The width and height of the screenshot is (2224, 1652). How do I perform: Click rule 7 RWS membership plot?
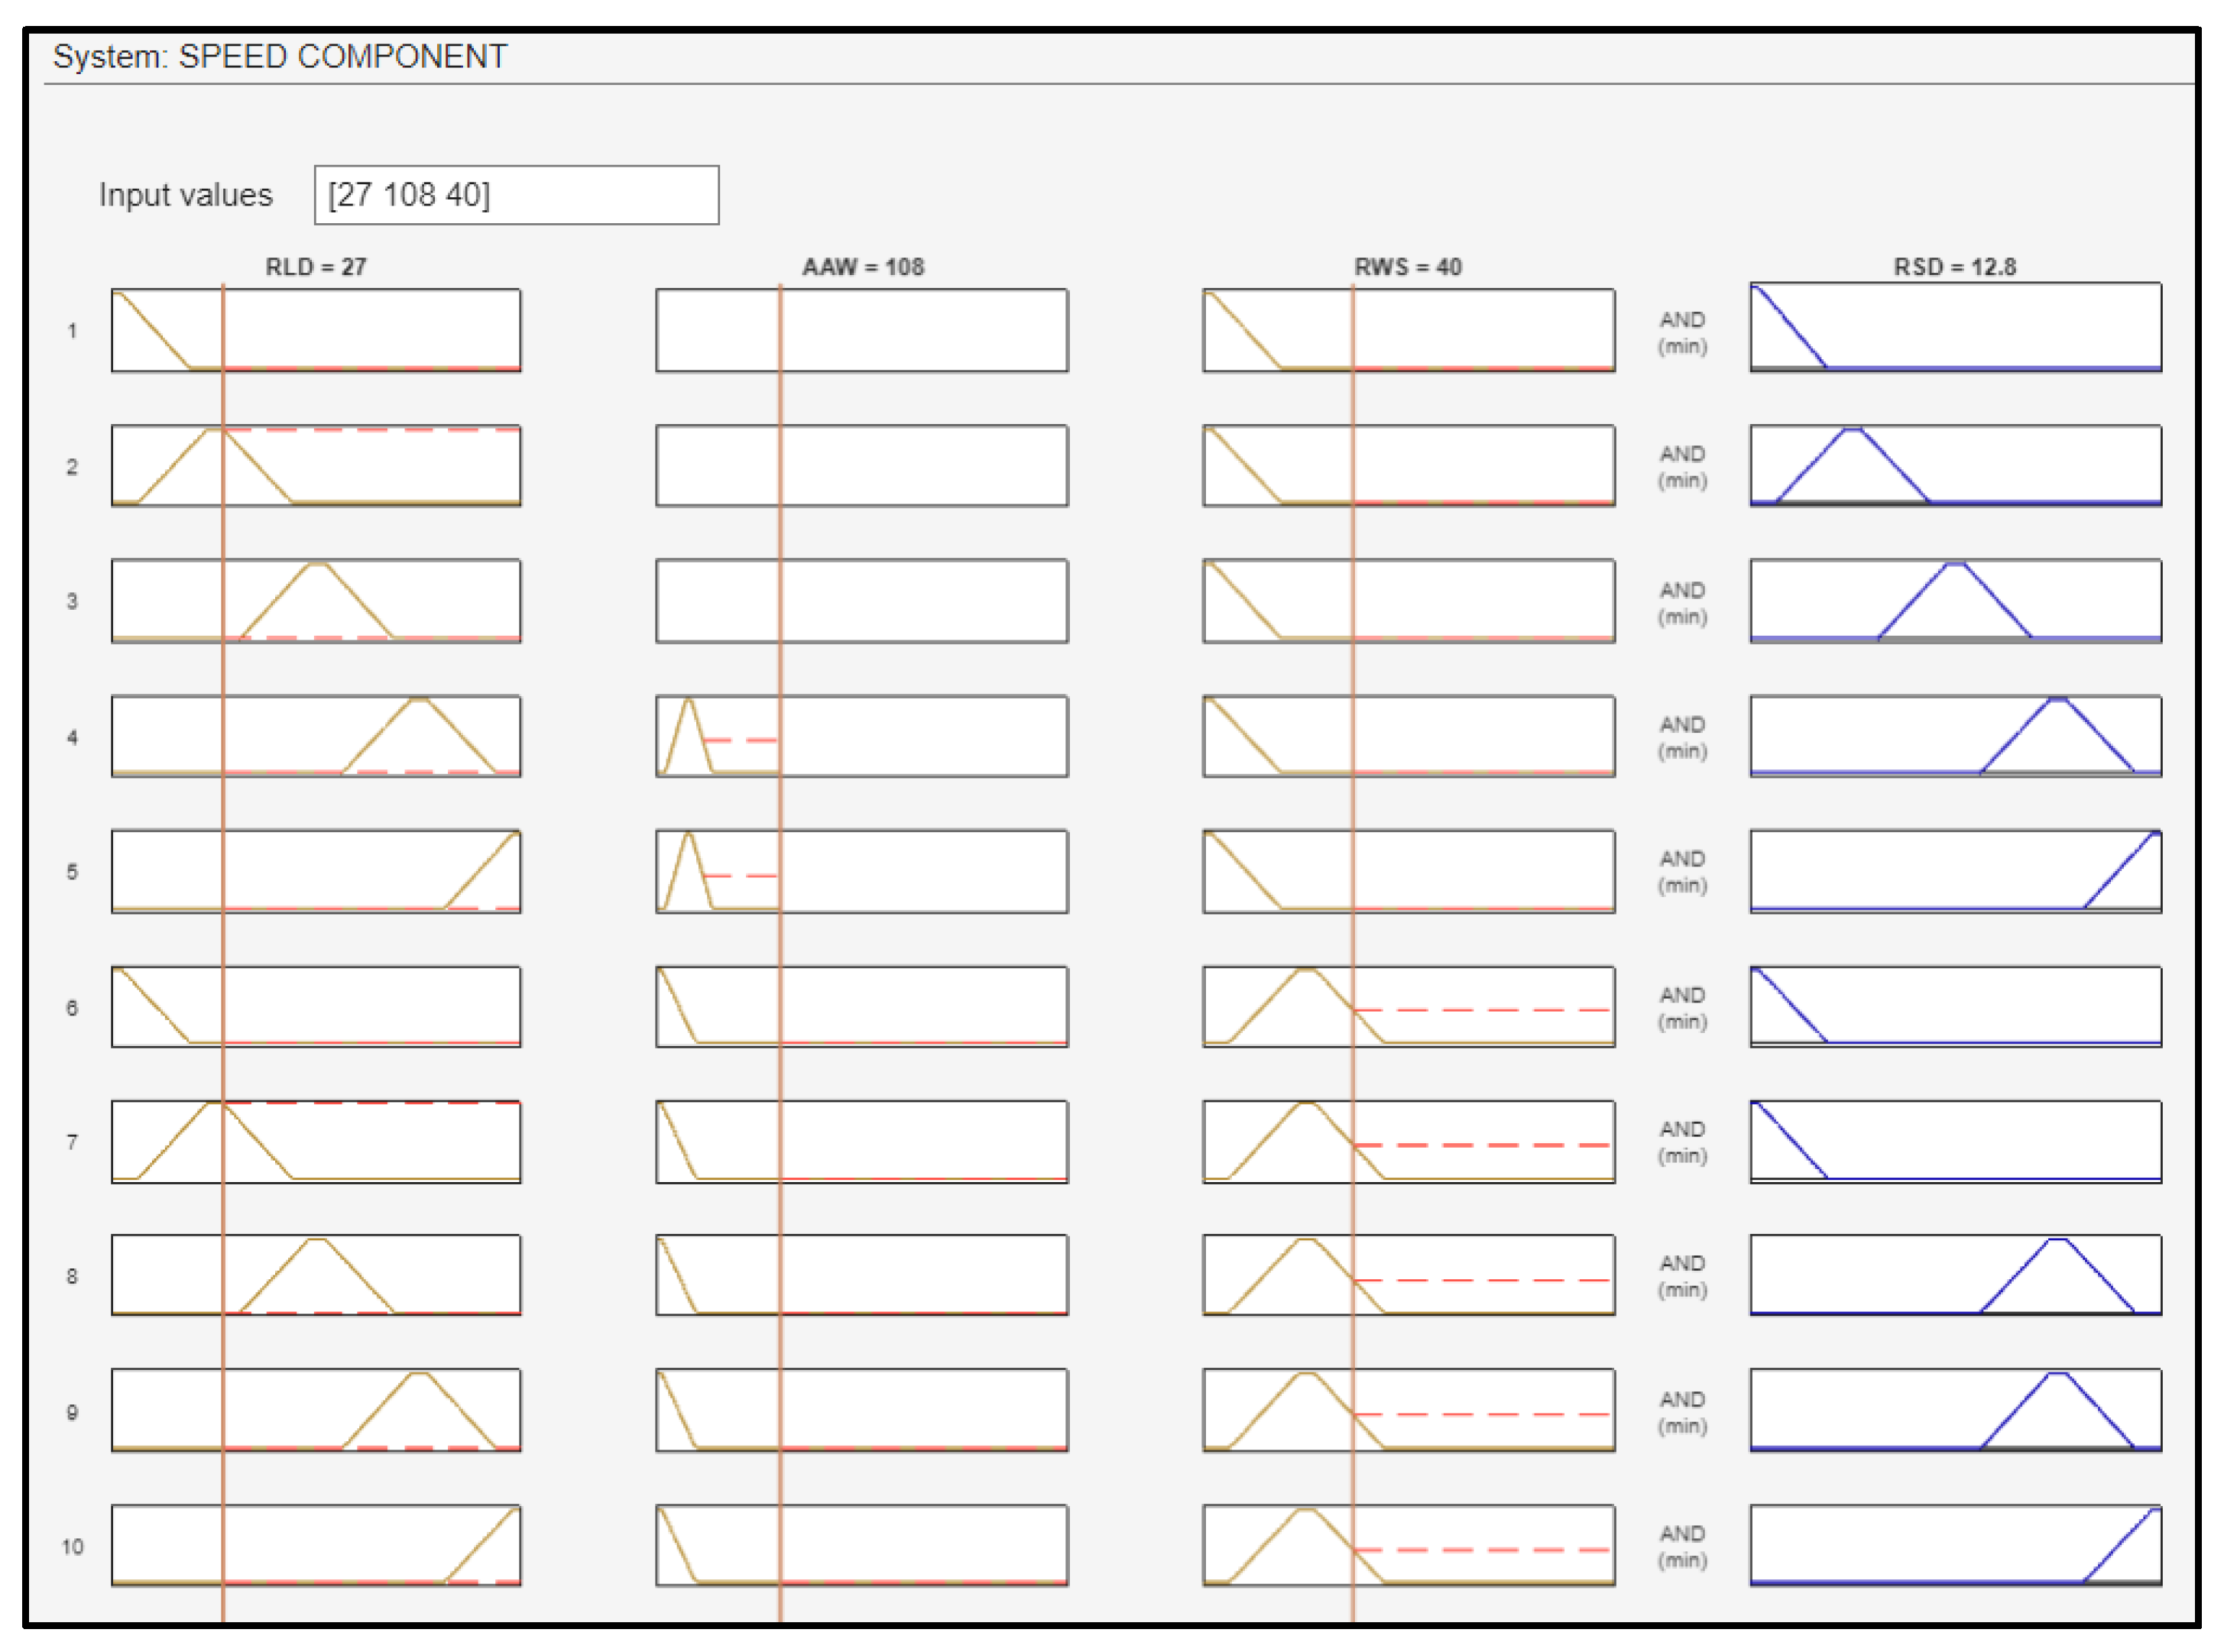click(1408, 1142)
